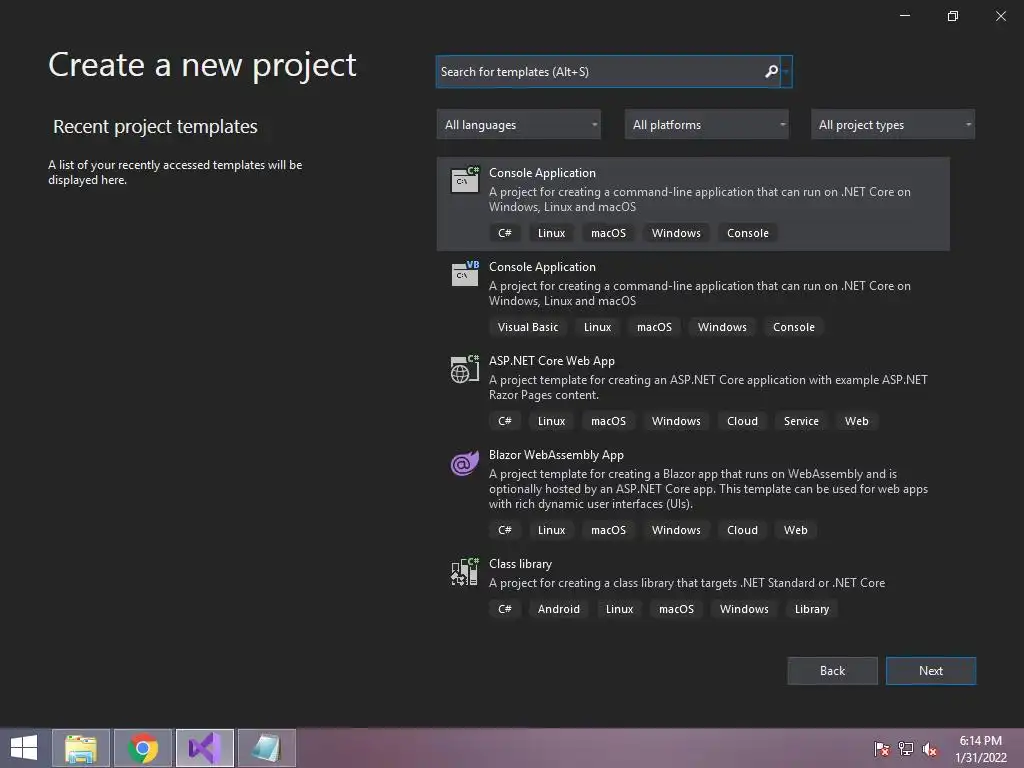1024x768 pixels.
Task: Open the All platforms dropdown
Action: (707, 124)
